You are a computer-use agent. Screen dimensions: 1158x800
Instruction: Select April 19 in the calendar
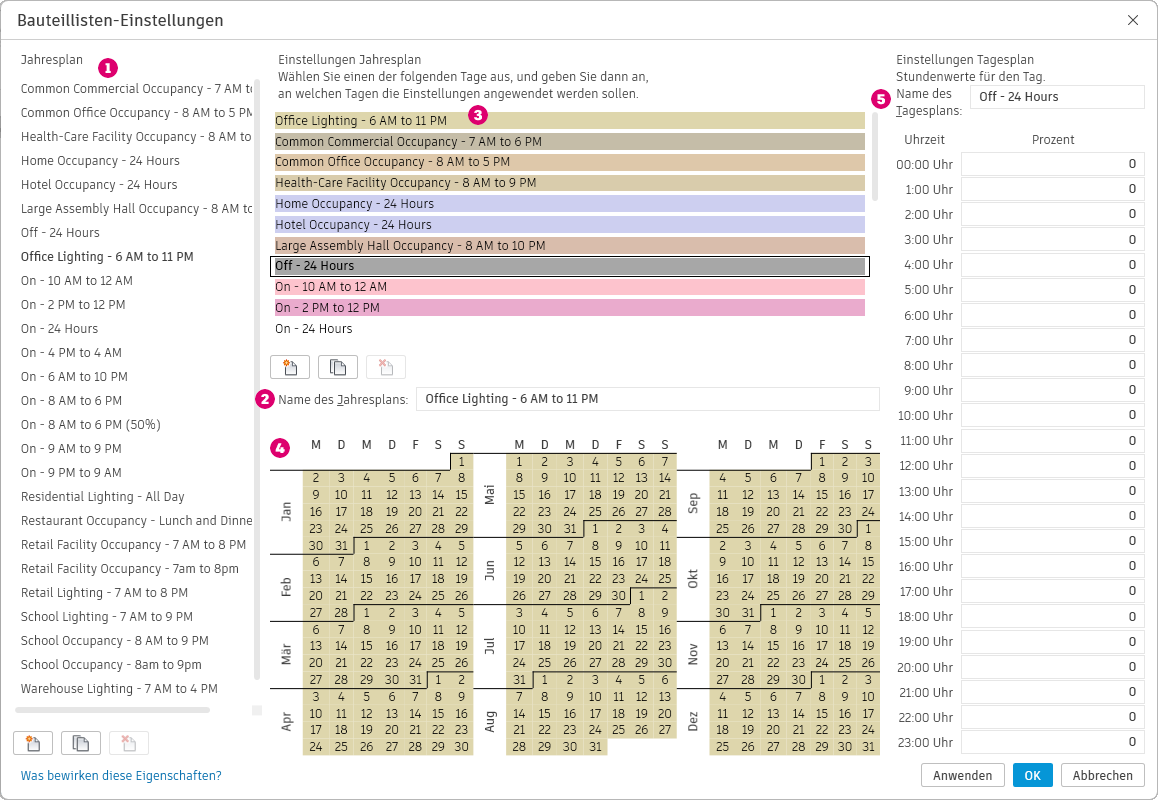[366, 730]
